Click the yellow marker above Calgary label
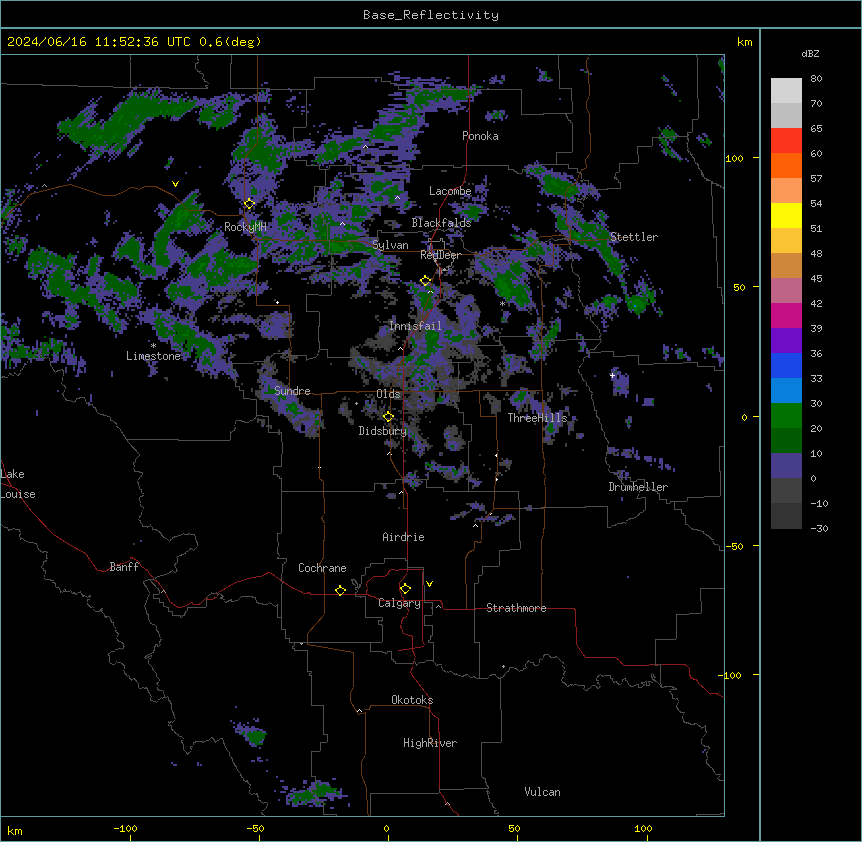 [x=405, y=589]
